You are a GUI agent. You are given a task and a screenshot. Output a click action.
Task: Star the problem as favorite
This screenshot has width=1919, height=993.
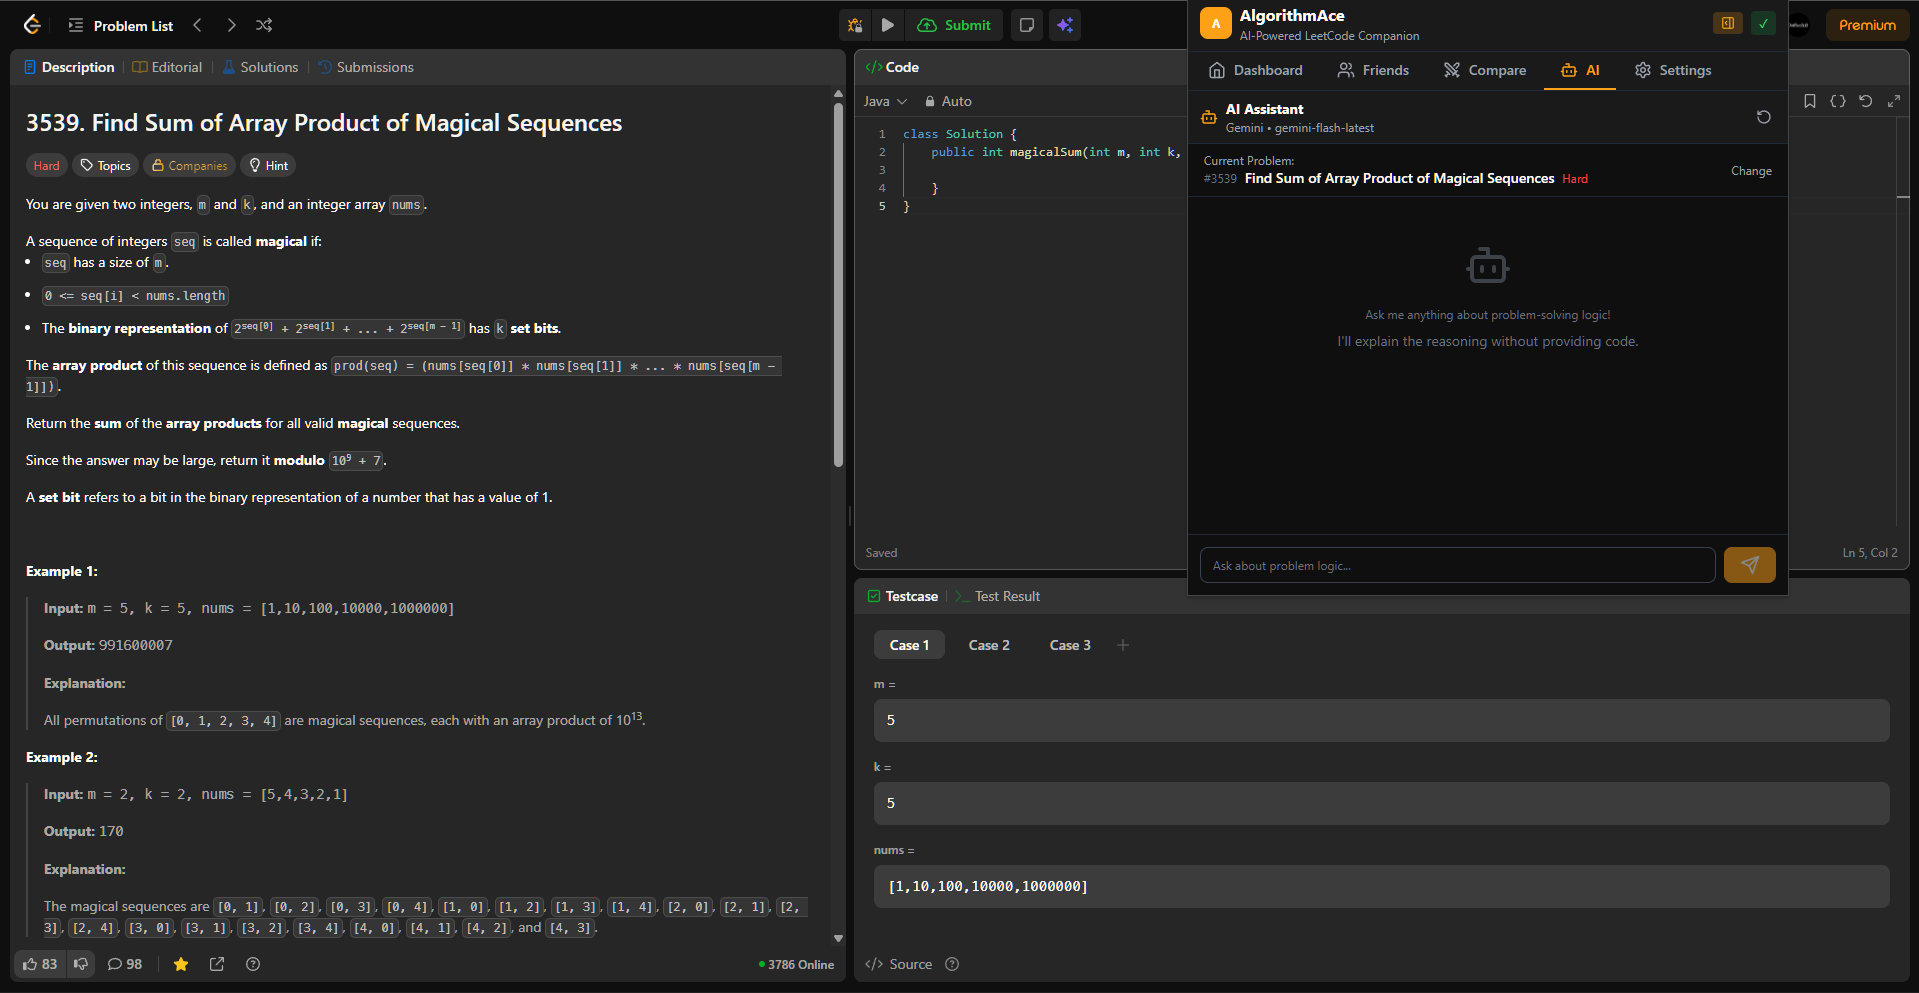[x=180, y=964]
